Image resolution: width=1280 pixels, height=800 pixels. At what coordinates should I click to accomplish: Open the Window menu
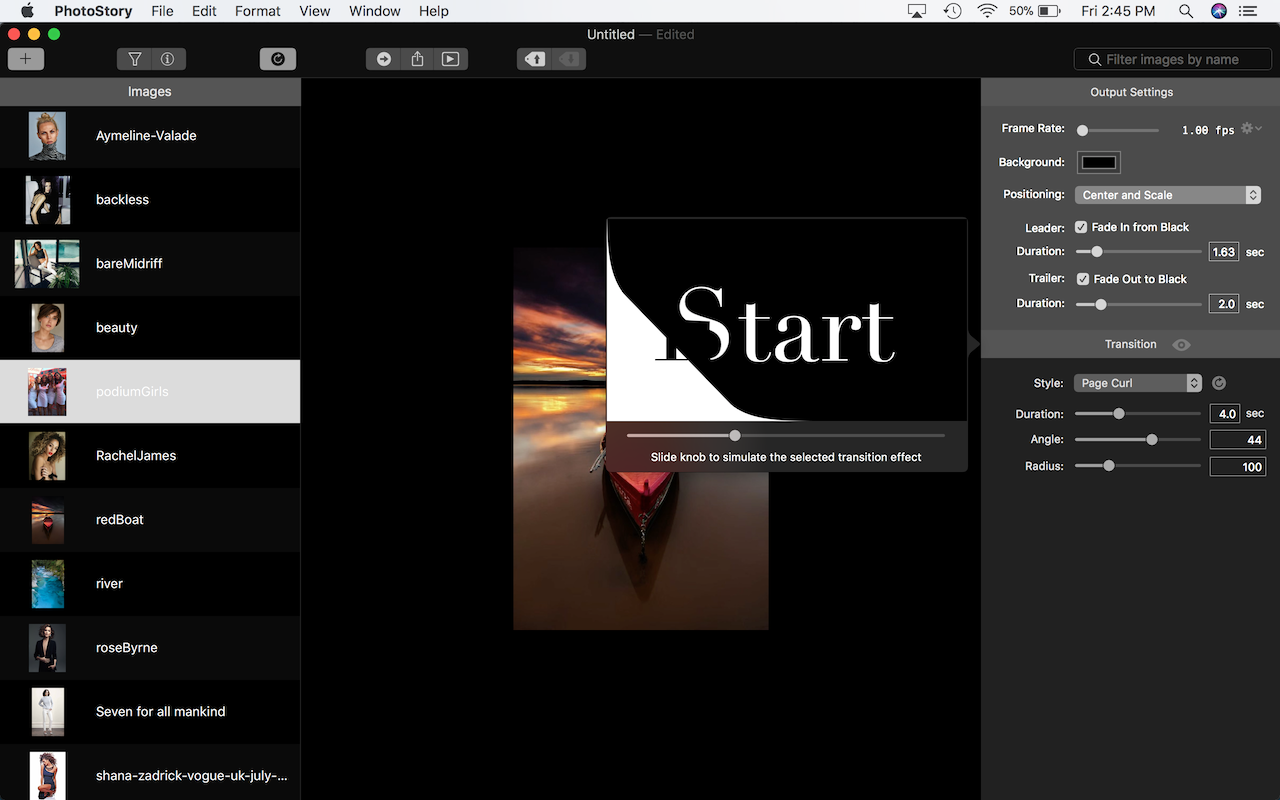pos(374,11)
